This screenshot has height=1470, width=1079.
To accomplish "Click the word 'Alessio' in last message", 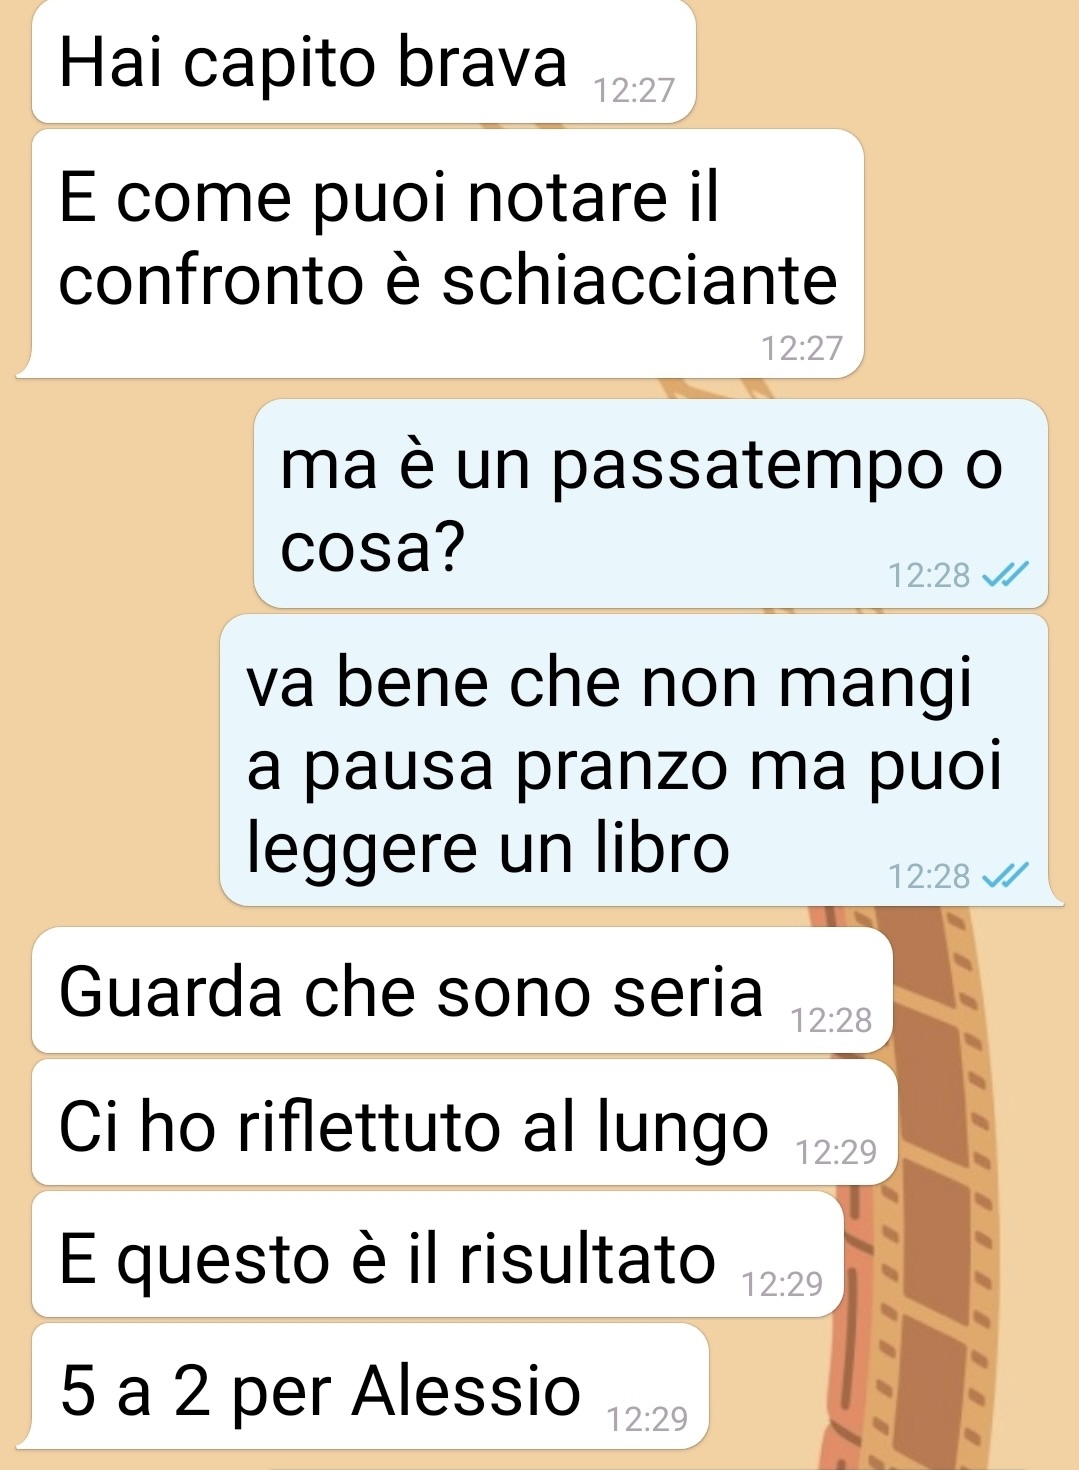I will 466,1390.
